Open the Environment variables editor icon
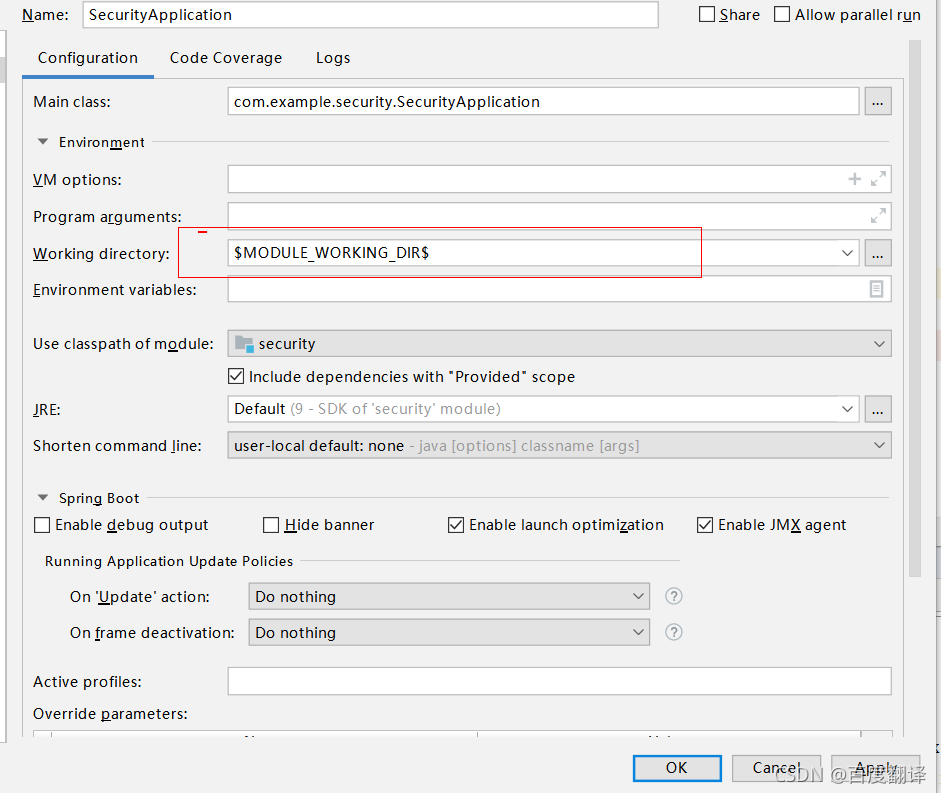 click(x=877, y=289)
